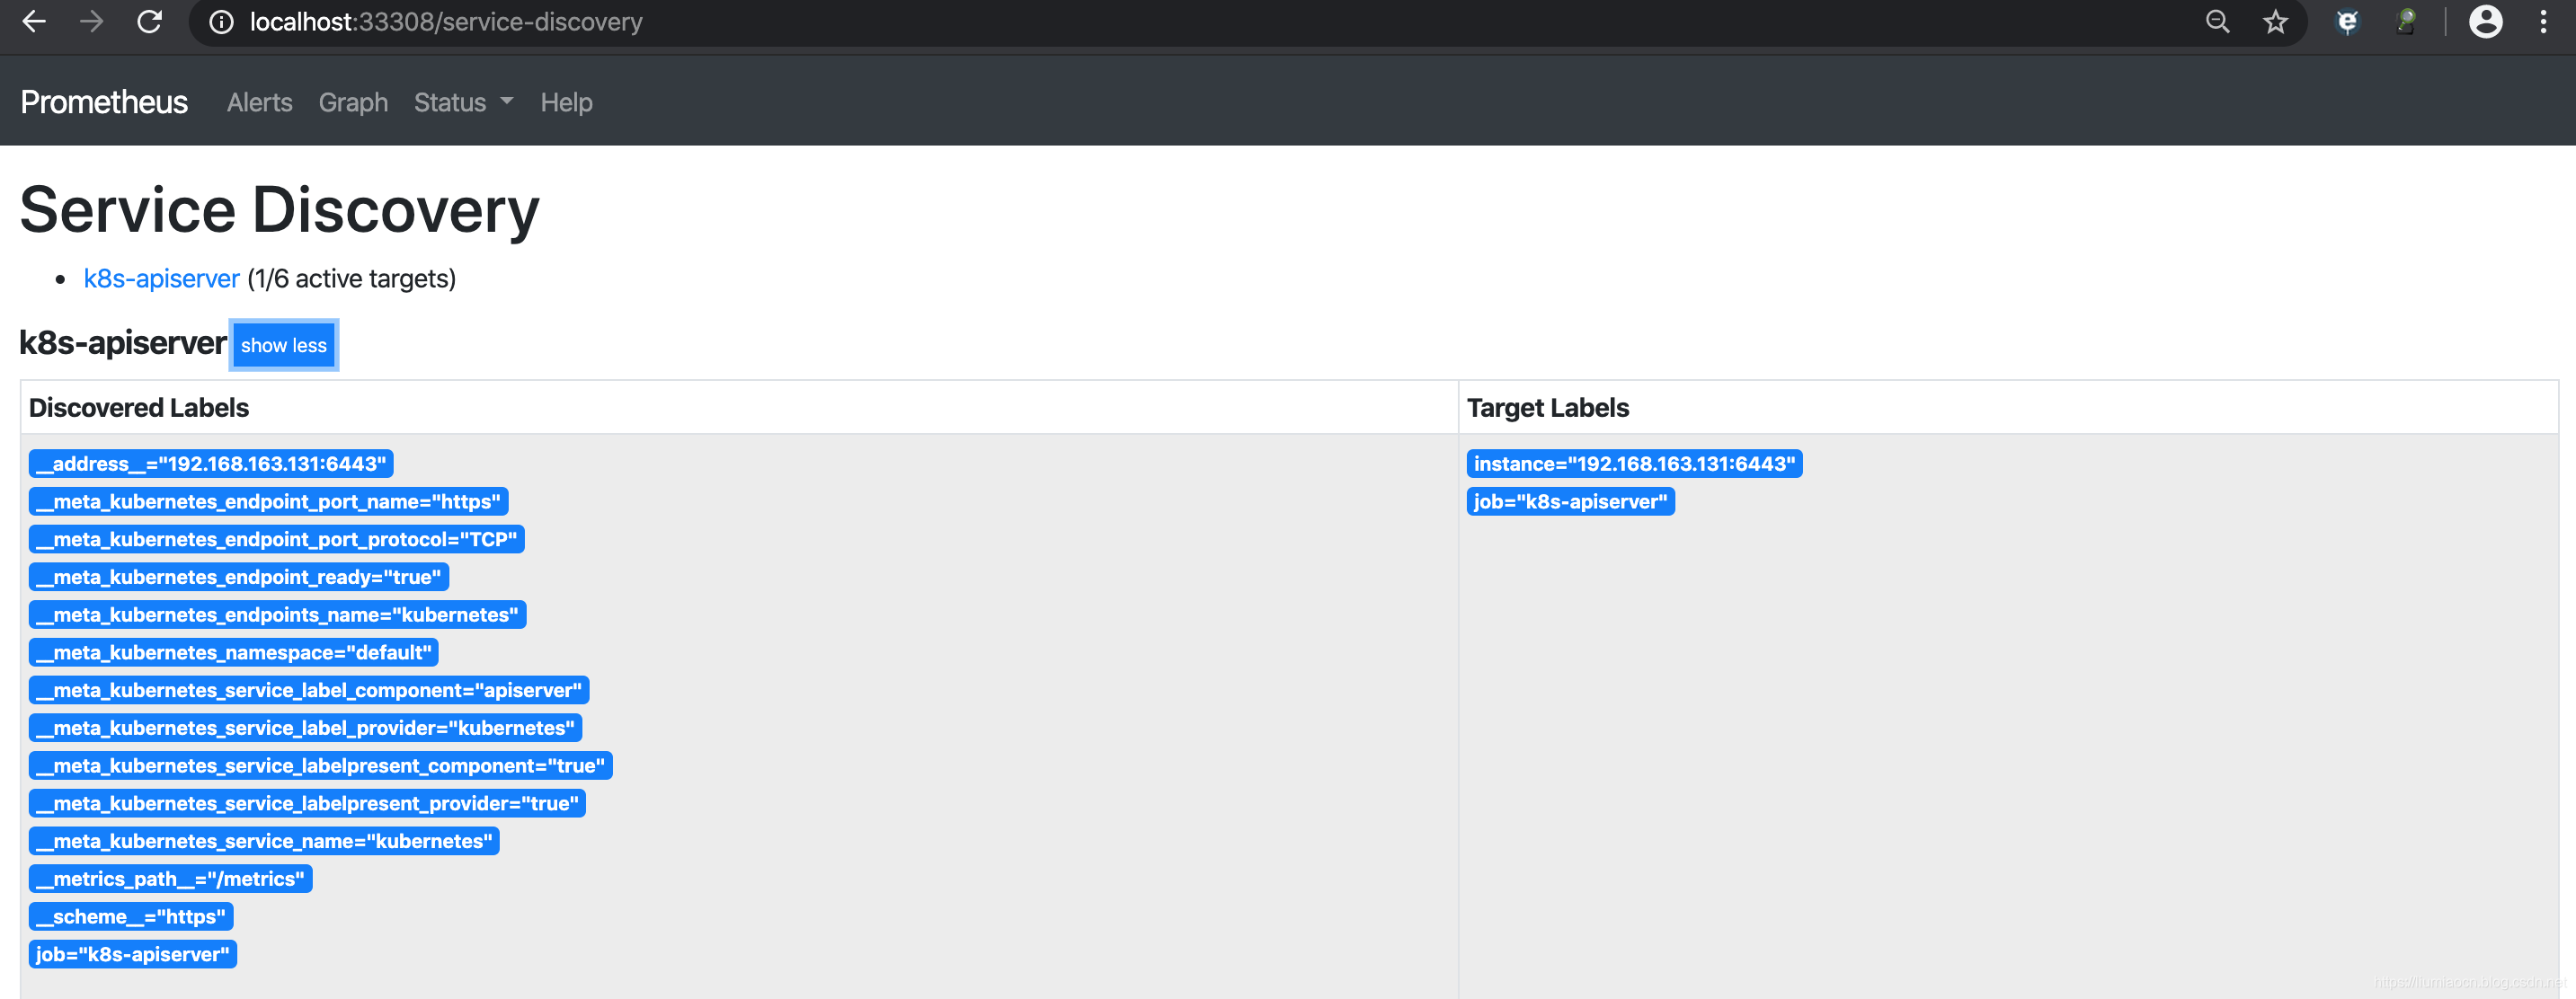Click the service_label_component="apiserver" label
This screenshot has width=2576, height=999.
click(x=309, y=691)
